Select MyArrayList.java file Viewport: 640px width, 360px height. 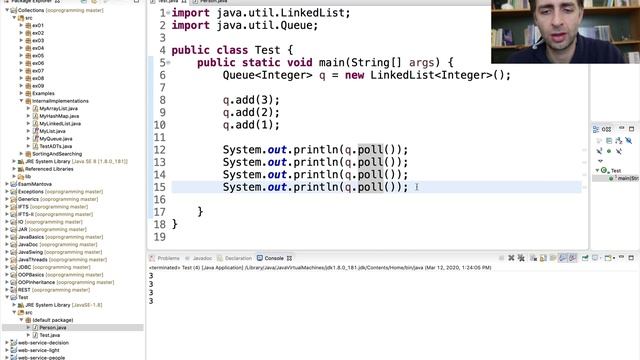pos(58,109)
